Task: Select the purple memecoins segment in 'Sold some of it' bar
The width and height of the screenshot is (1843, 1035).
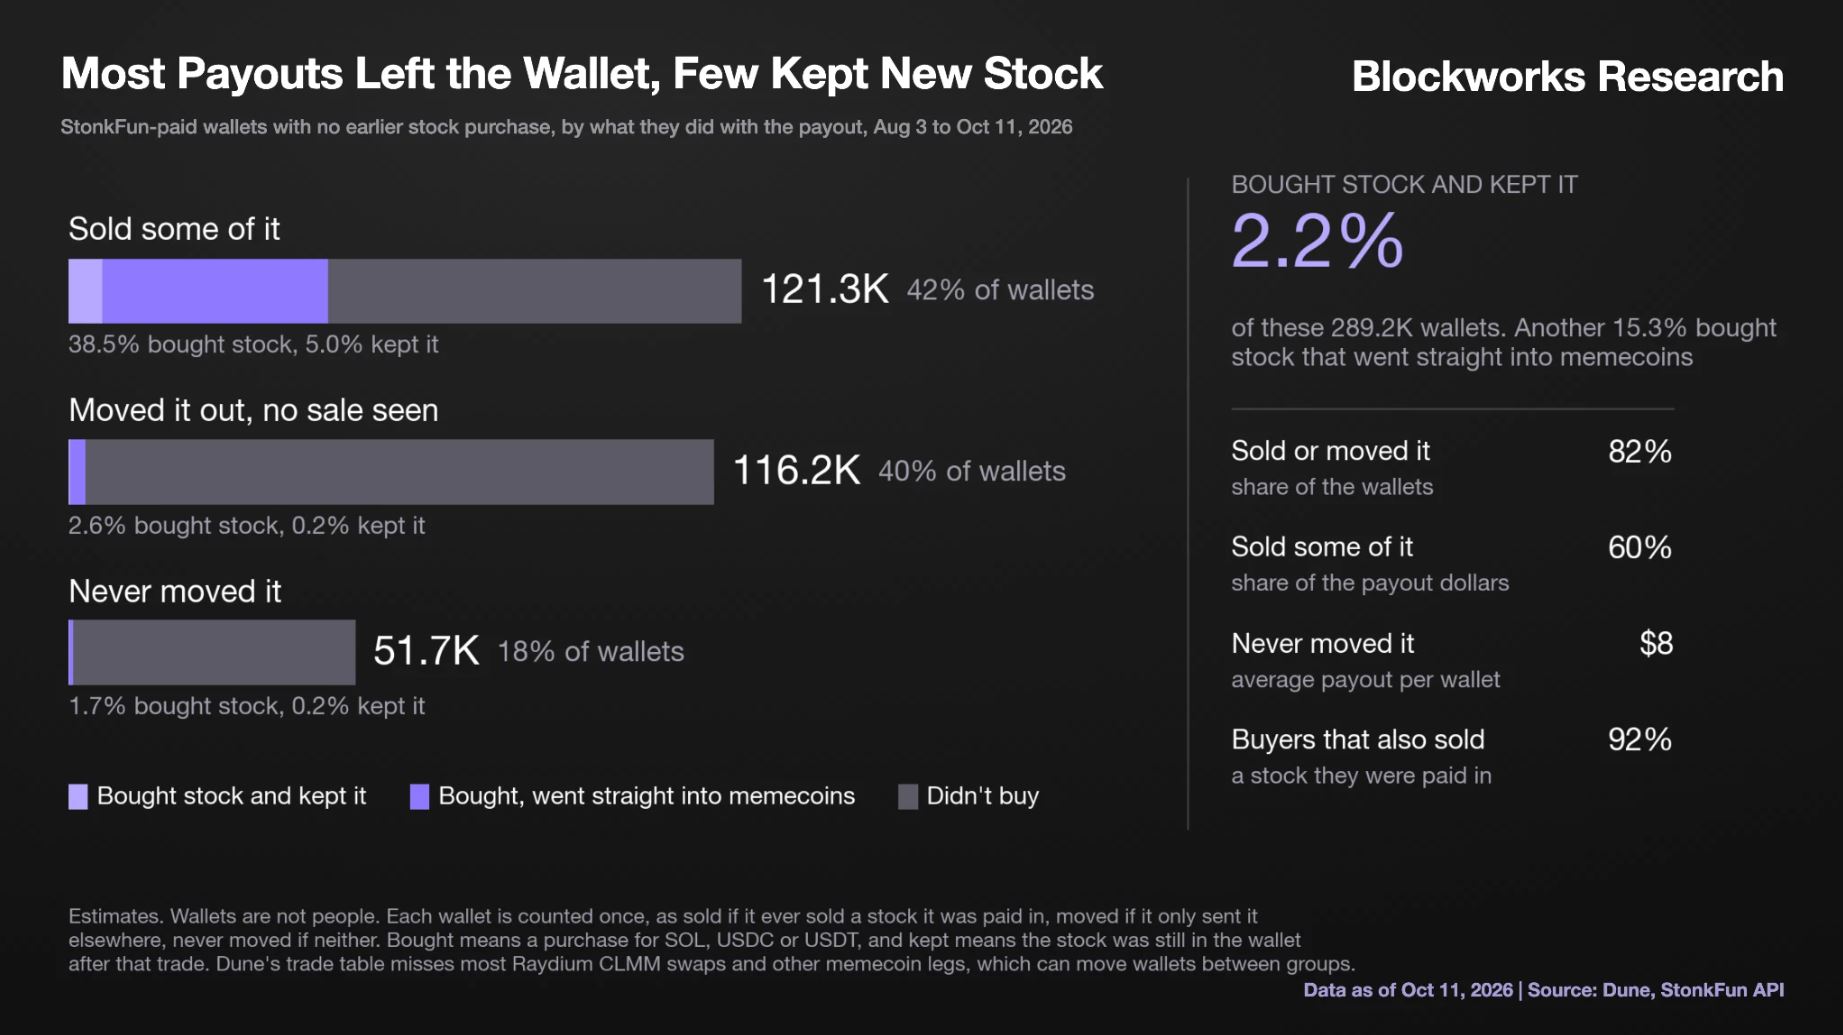Action: (215, 291)
